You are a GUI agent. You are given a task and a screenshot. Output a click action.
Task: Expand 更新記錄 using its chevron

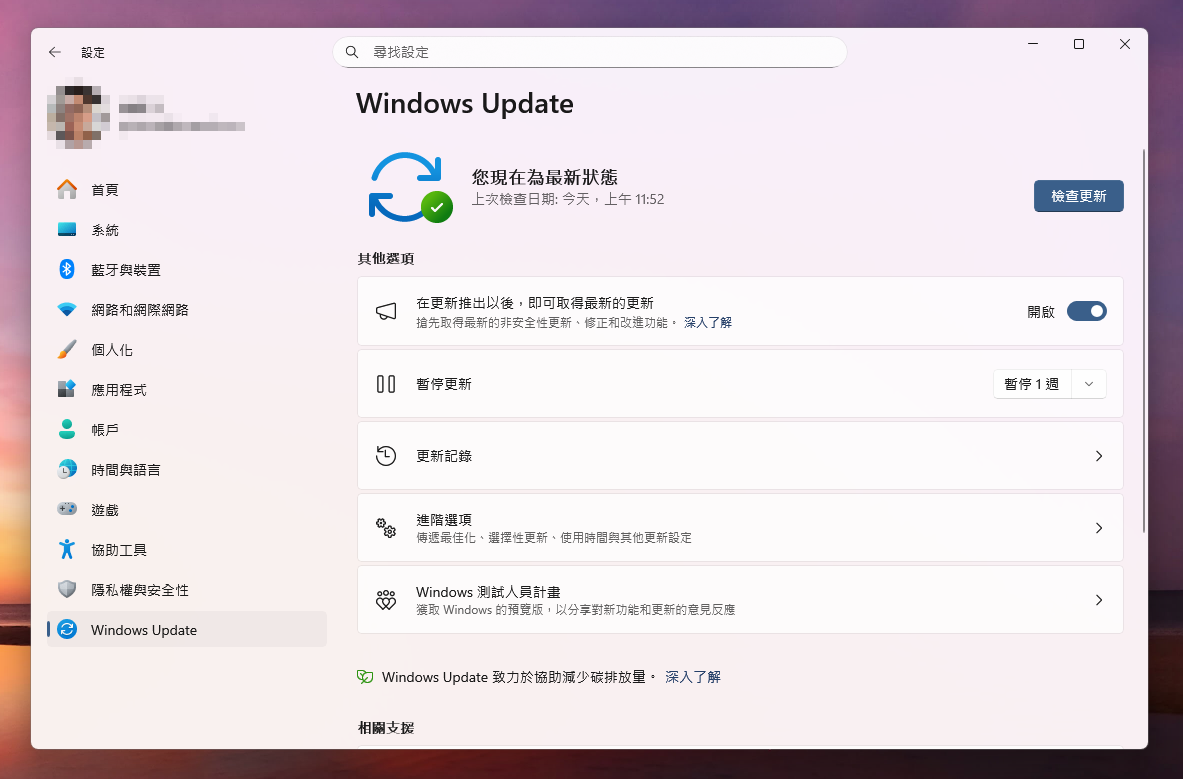point(1098,456)
